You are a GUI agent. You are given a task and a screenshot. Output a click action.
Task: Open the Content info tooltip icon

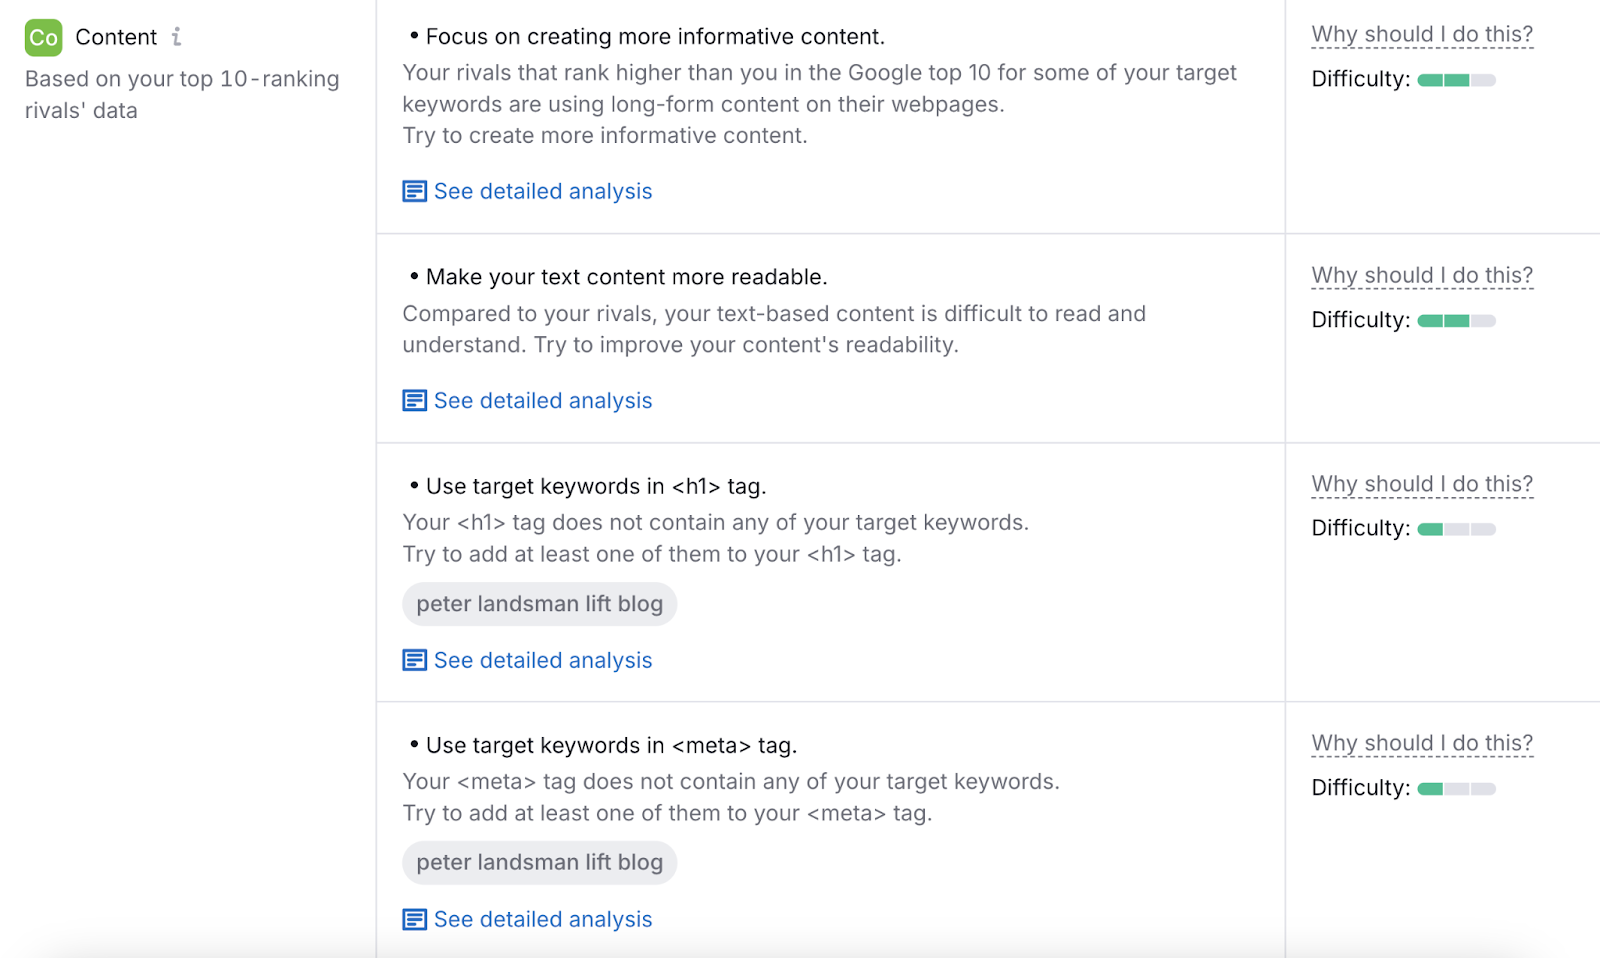point(178,36)
